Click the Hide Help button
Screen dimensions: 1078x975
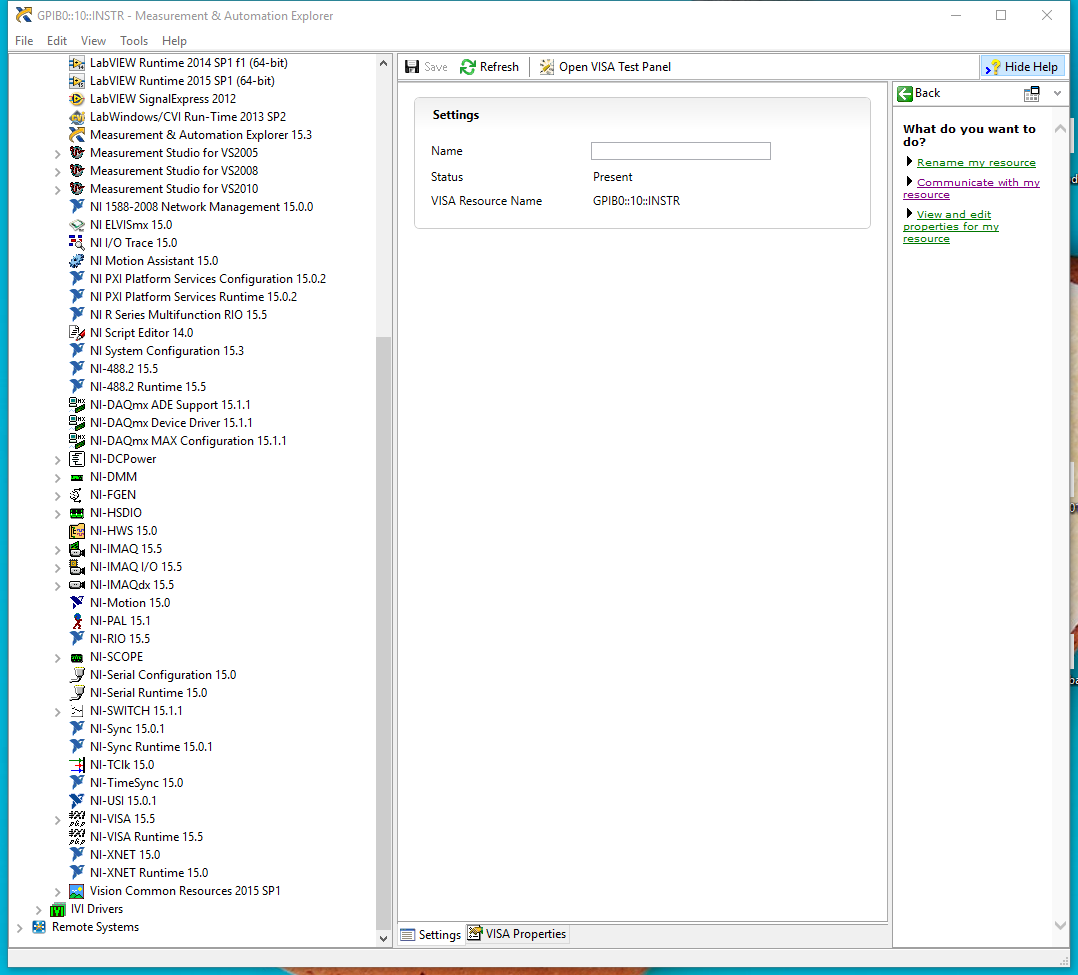pyautogui.click(x=1021, y=67)
